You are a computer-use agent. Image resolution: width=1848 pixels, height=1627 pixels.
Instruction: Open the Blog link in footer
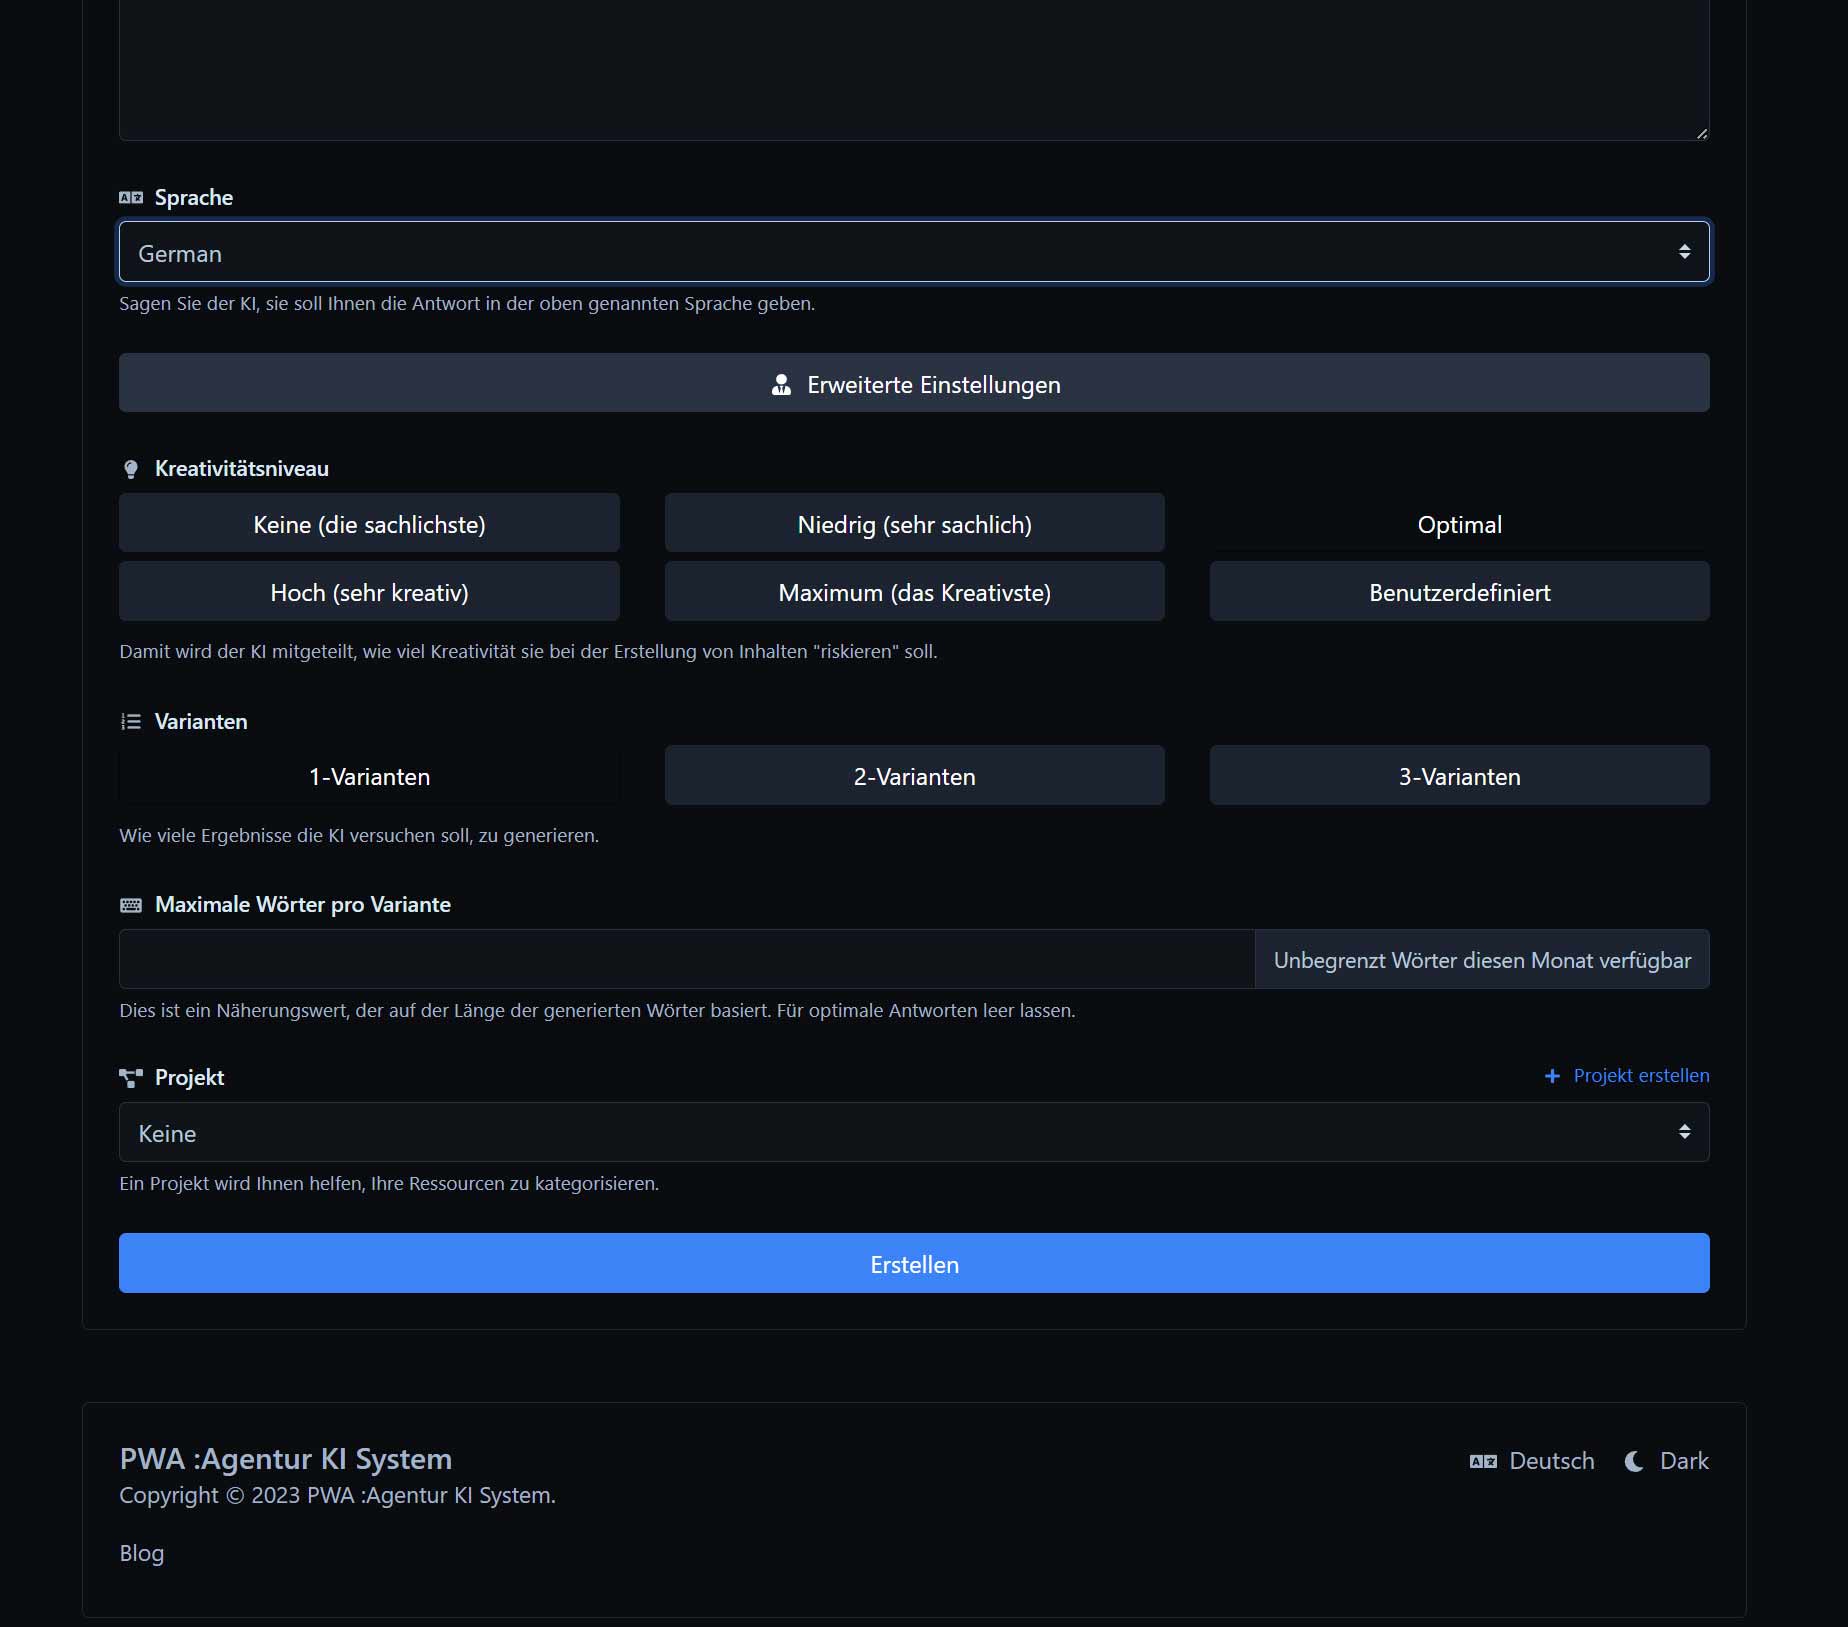click(x=142, y=1553)
